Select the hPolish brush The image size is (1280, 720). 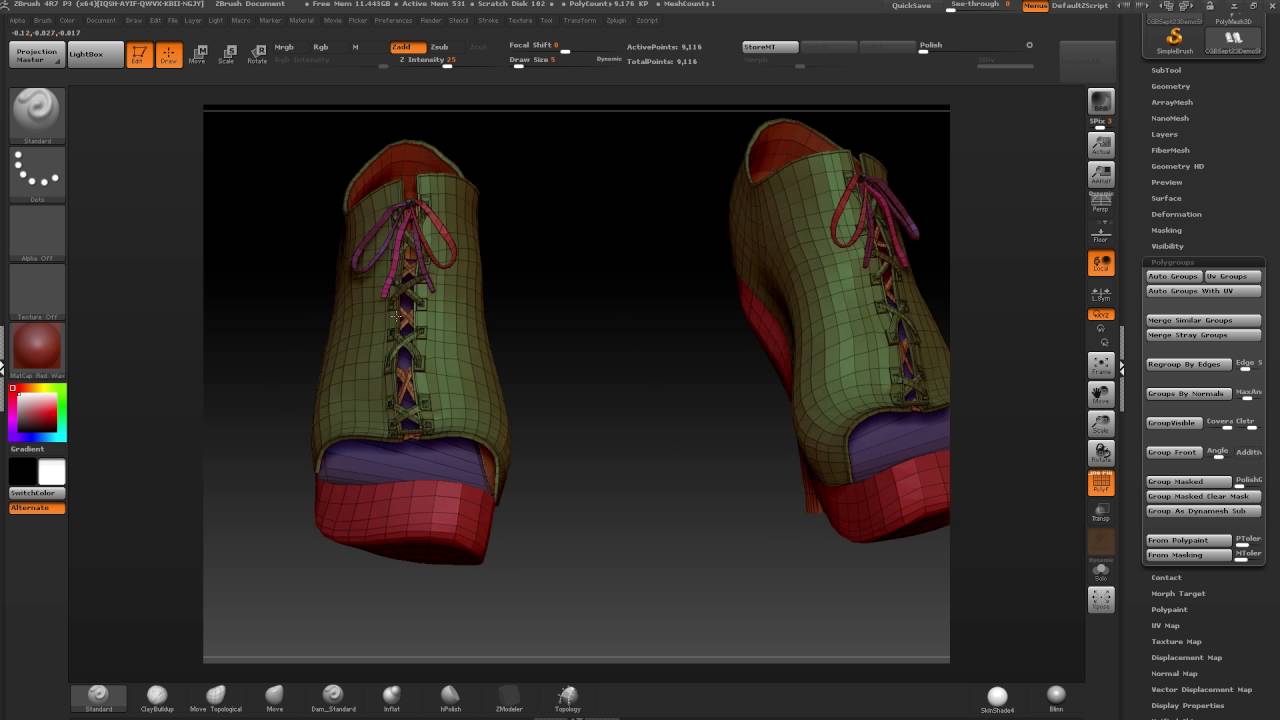pyautogui.click(x=451, y=698)
